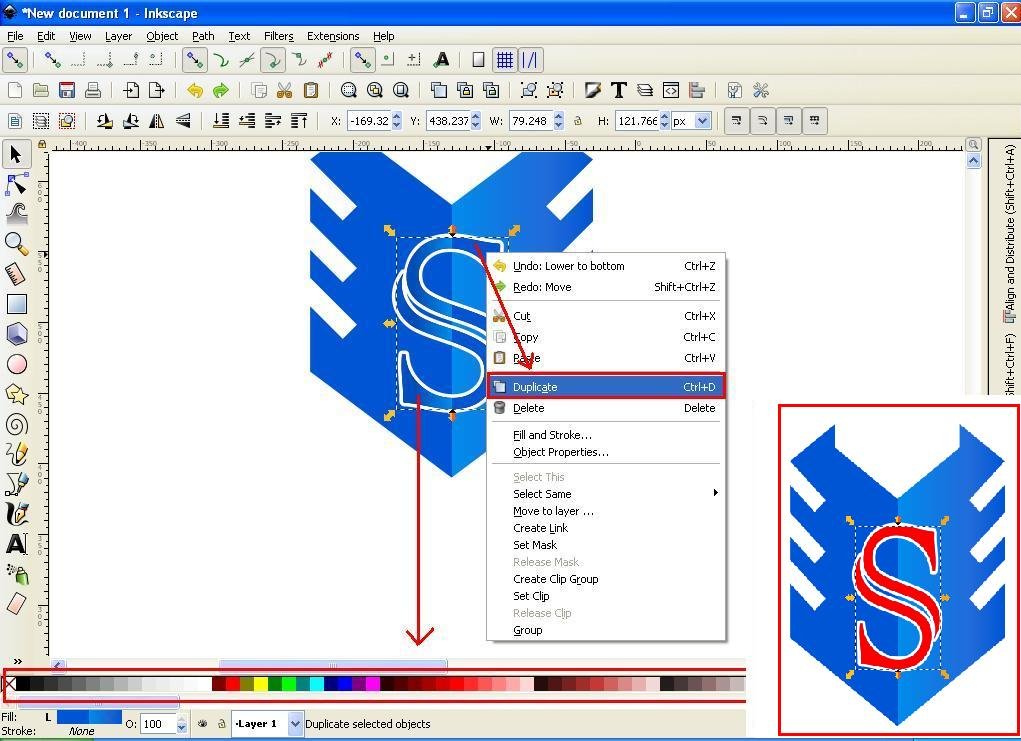Open Text and Font dialog toolbar icon
This screenshot has width=1021, height=741.
(x=619, y=90)
